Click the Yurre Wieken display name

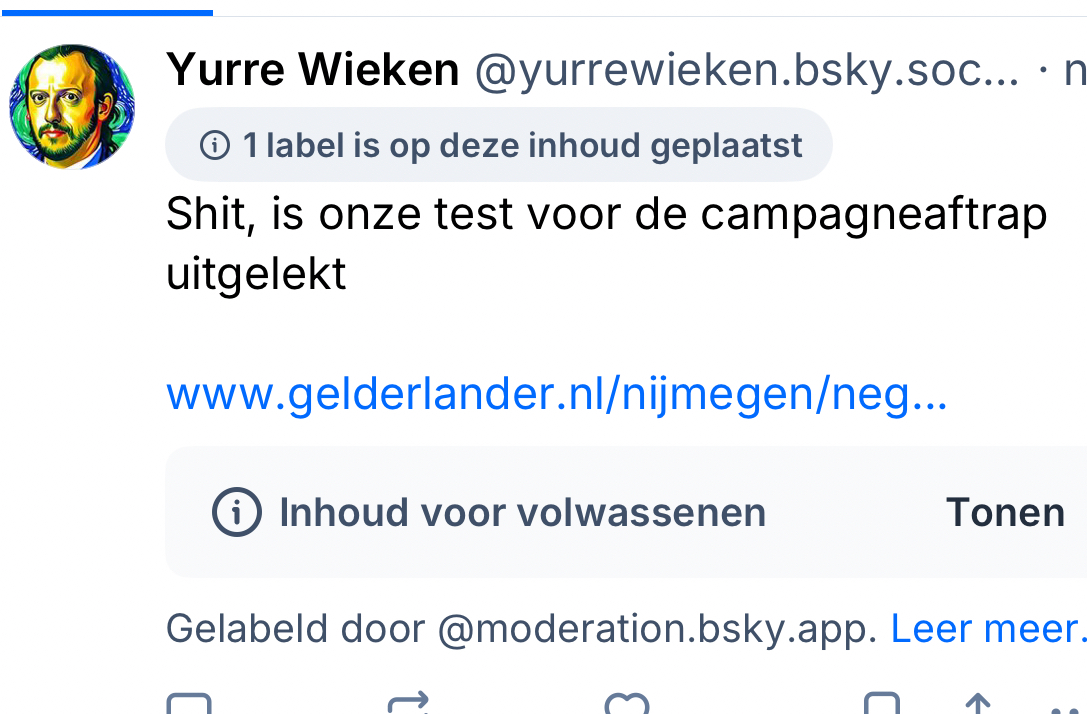click(x=312, y=71)
